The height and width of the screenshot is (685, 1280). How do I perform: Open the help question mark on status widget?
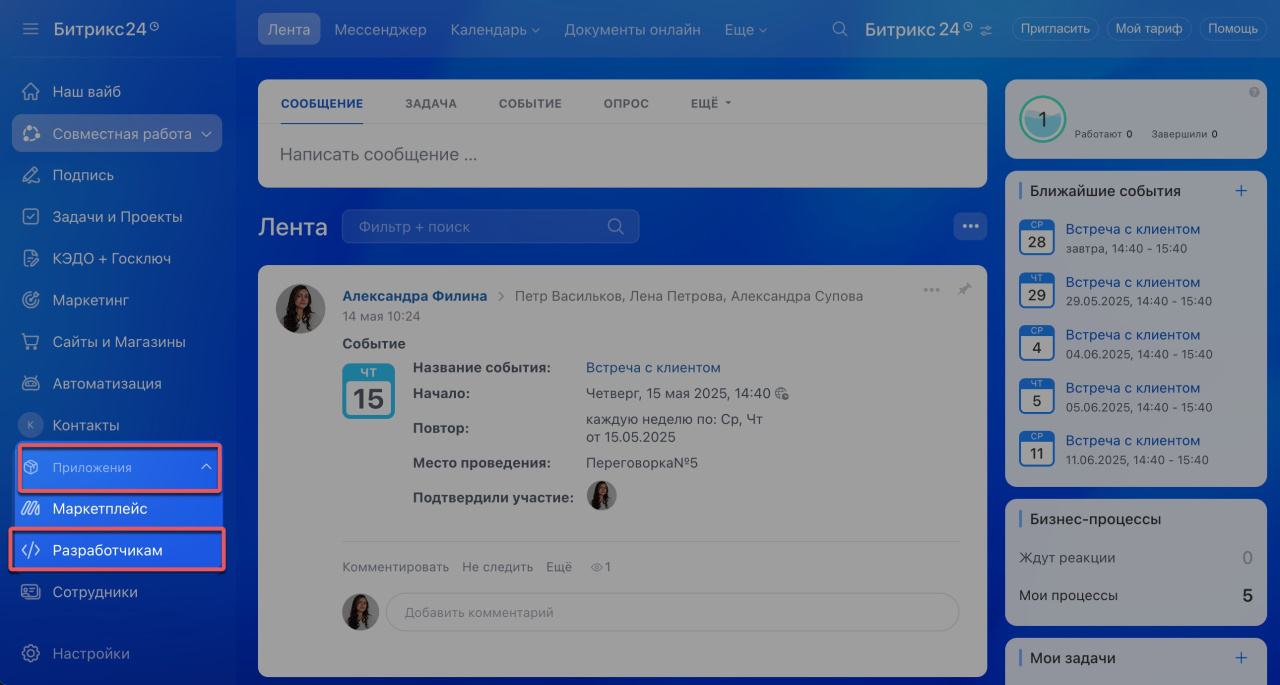tap(1254, 92)
